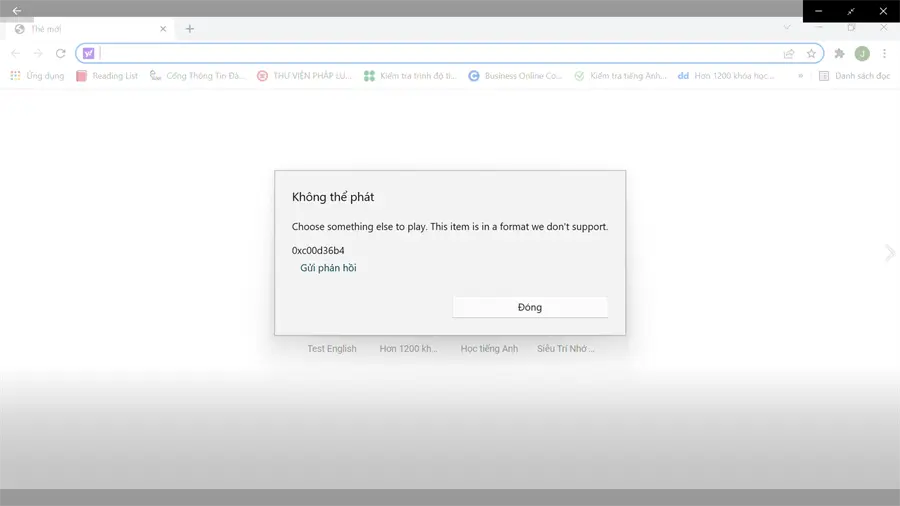Open the Ứng dụng apps grid
The image size is (900, 506).
(x=37, y=76)
